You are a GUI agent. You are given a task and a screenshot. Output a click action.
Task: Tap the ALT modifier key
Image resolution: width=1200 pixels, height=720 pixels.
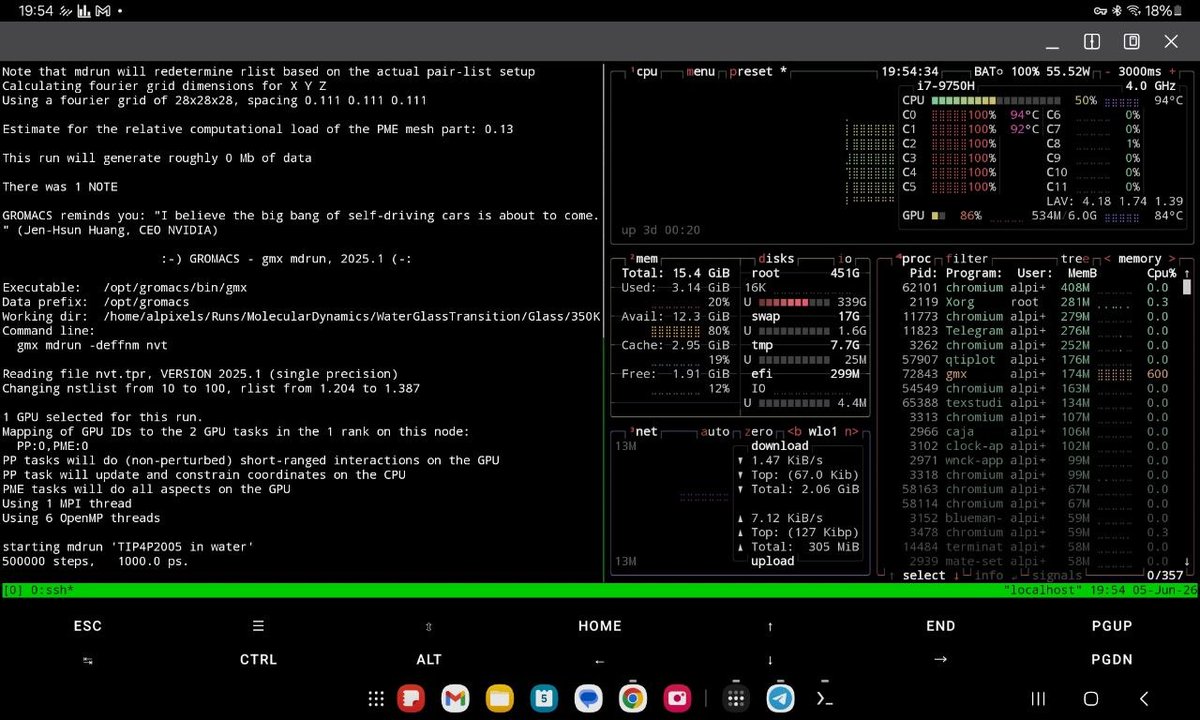click(429, 659)
